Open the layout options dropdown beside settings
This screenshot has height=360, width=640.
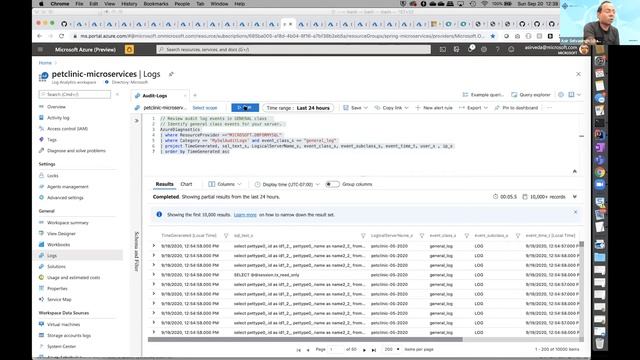(575, 95)
